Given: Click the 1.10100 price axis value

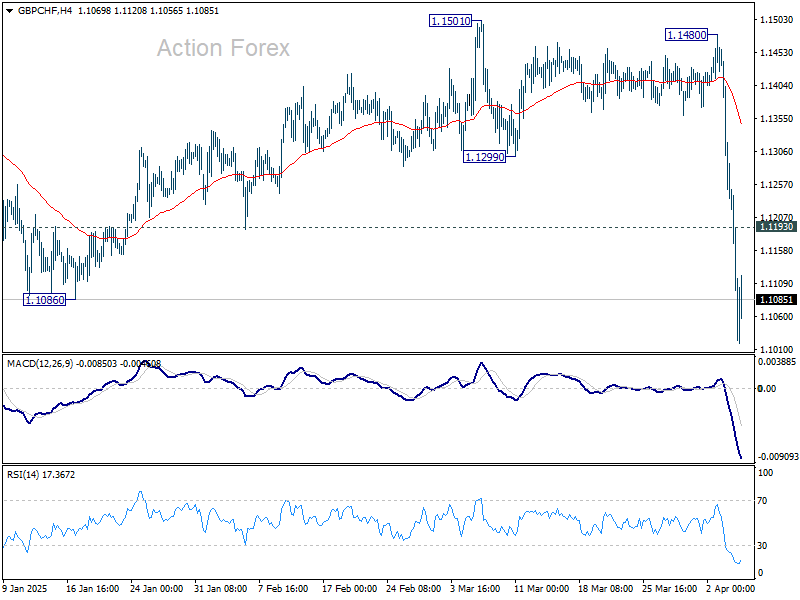Looking at the screenshot, I should click(777, 349).
